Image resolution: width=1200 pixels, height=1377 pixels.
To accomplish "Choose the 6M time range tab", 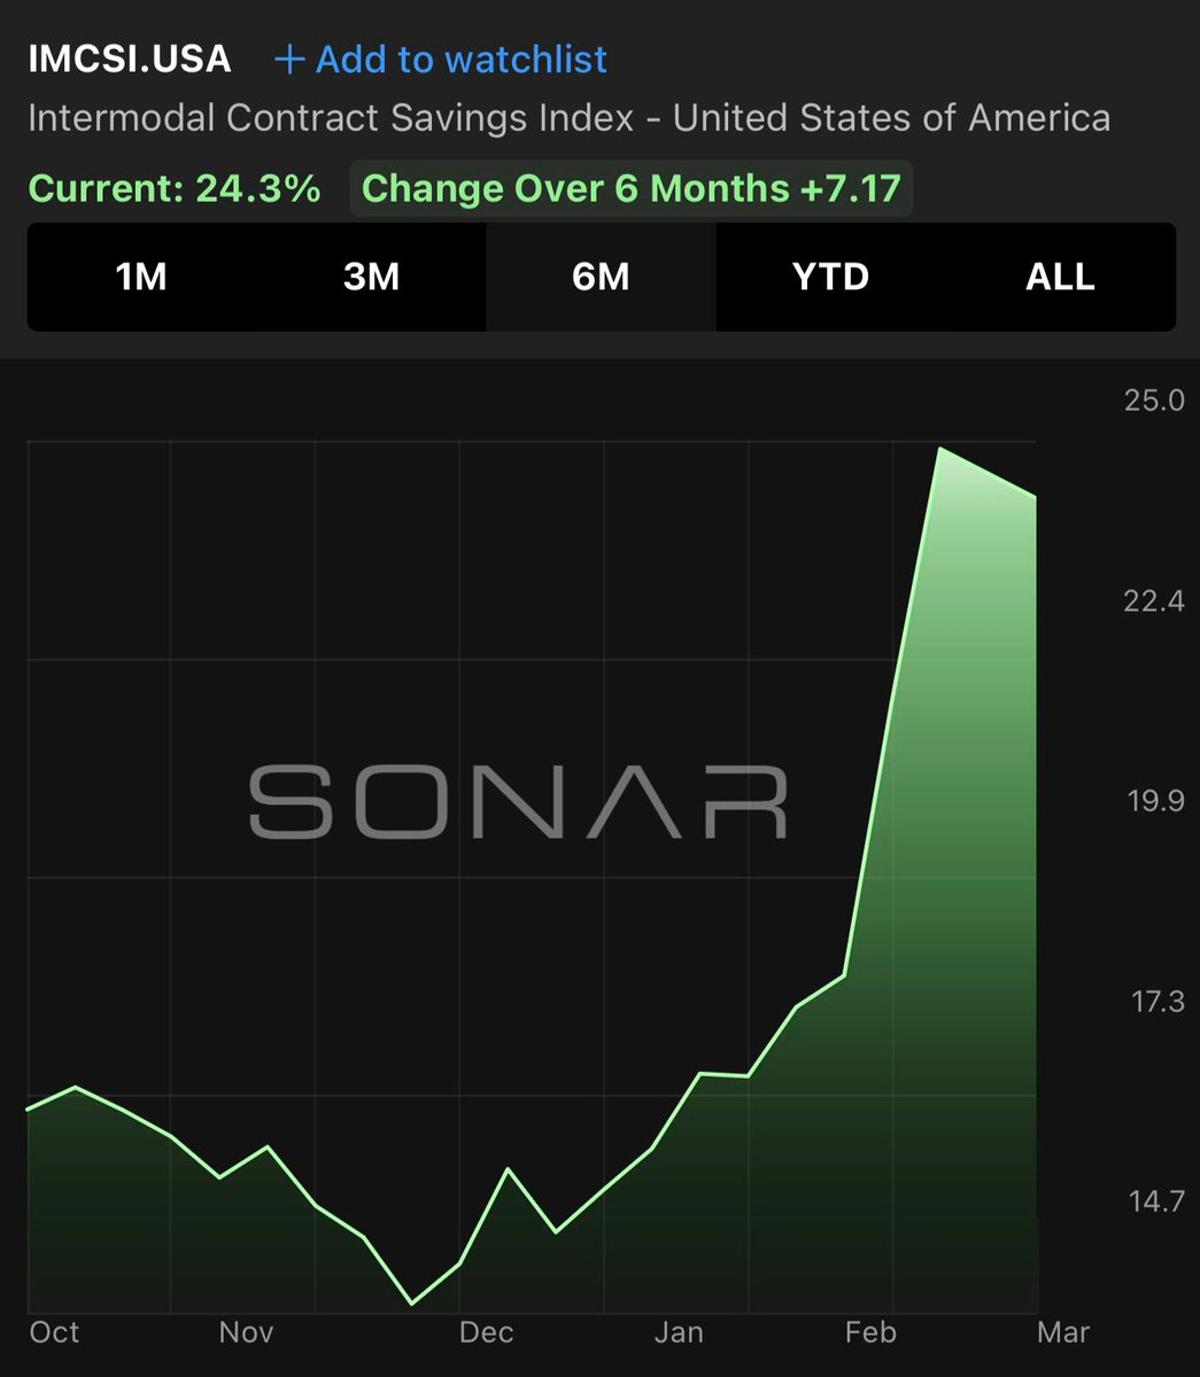I will pos(601,277).
